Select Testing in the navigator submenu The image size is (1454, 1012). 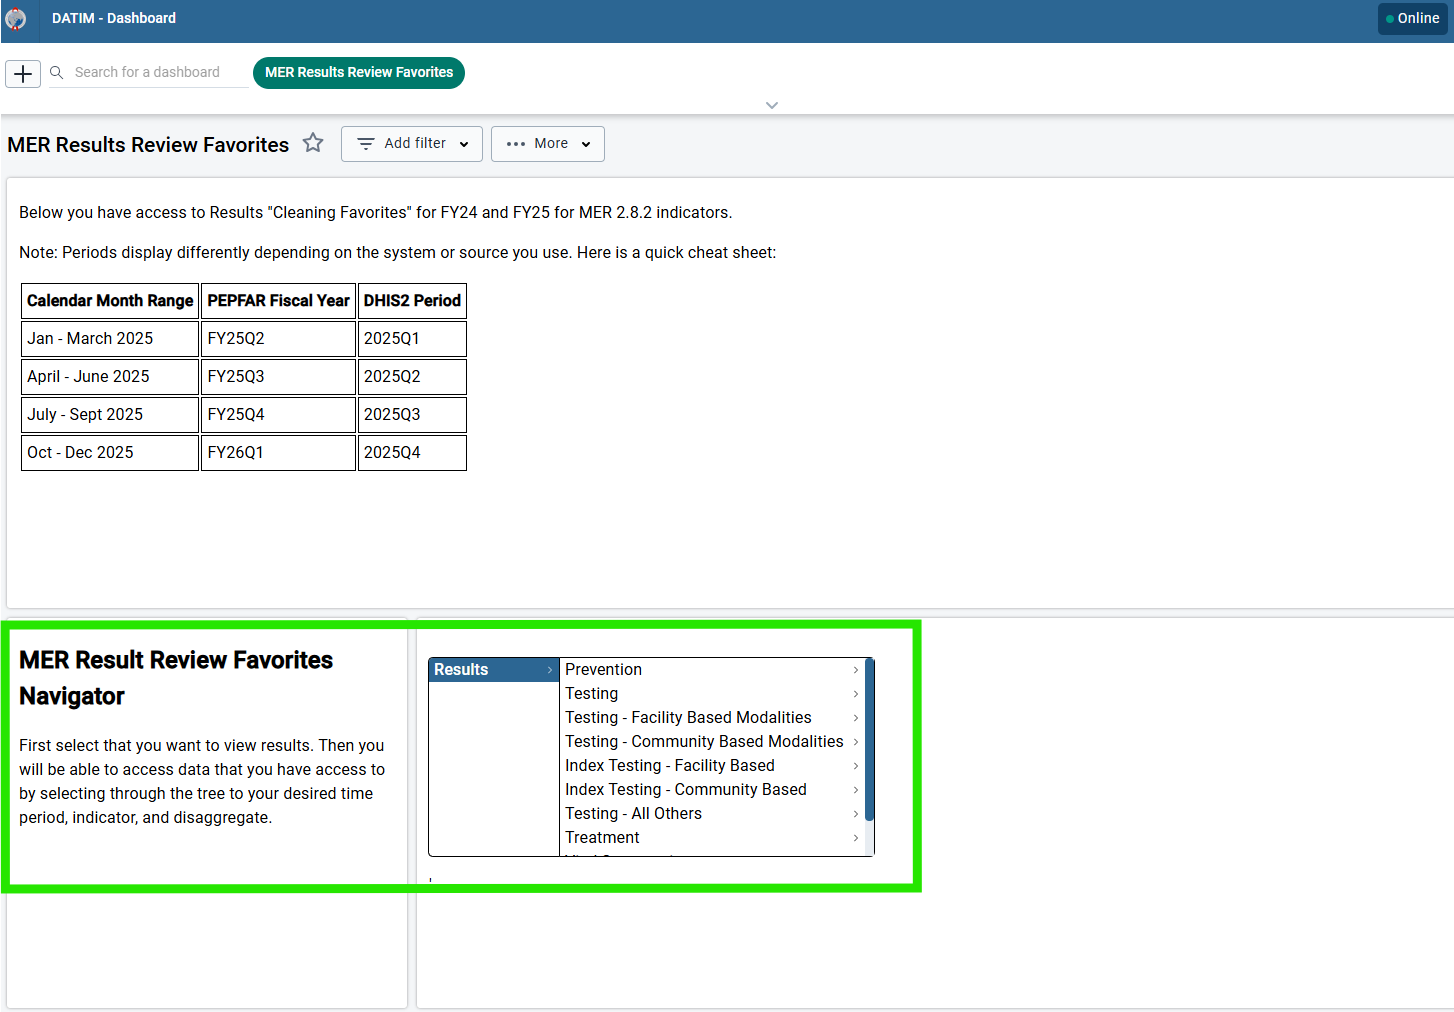coord(592,693)
